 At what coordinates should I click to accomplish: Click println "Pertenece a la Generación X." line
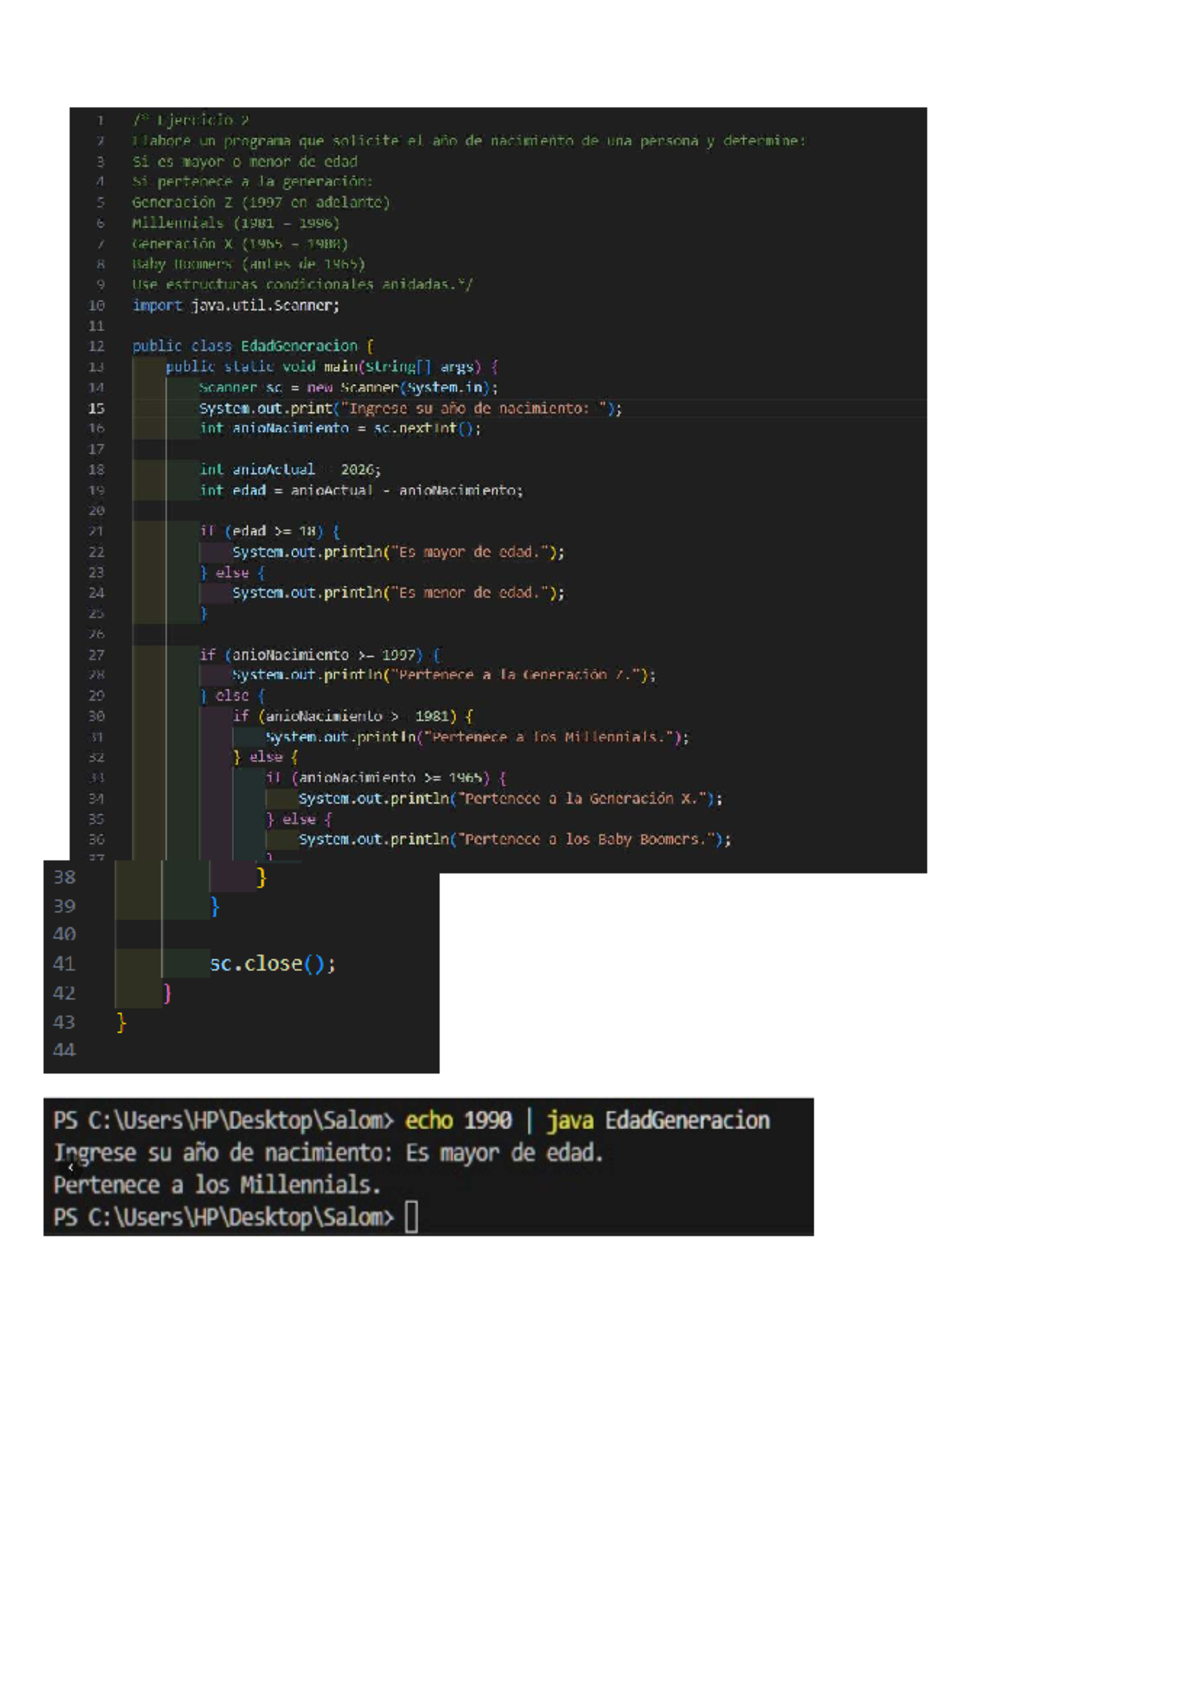click(510, 799)
